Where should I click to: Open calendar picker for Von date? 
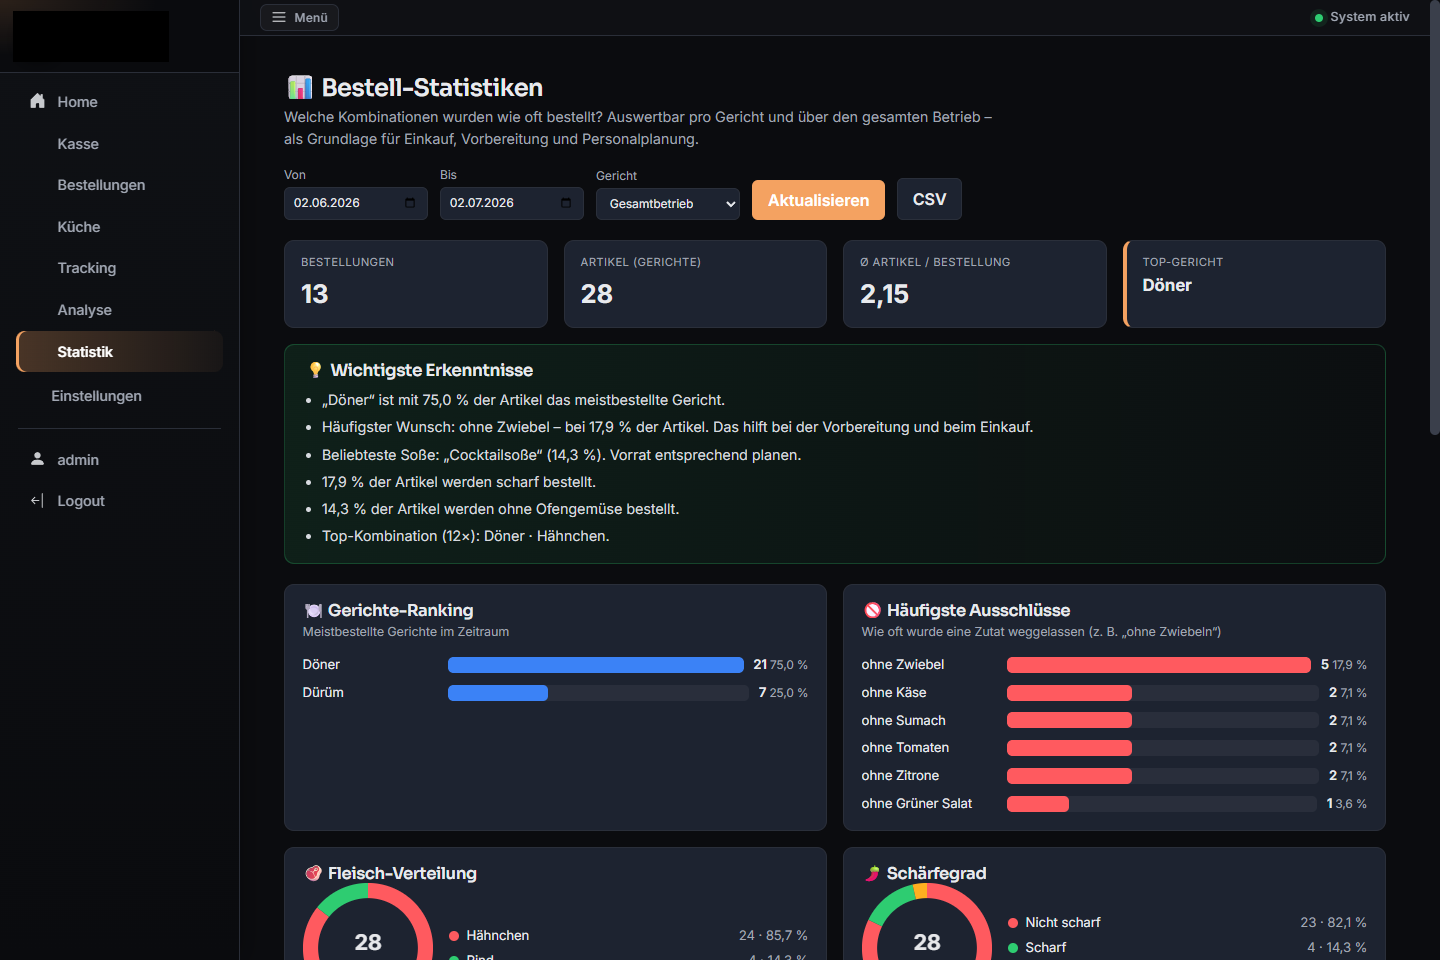tap(410, 203)
